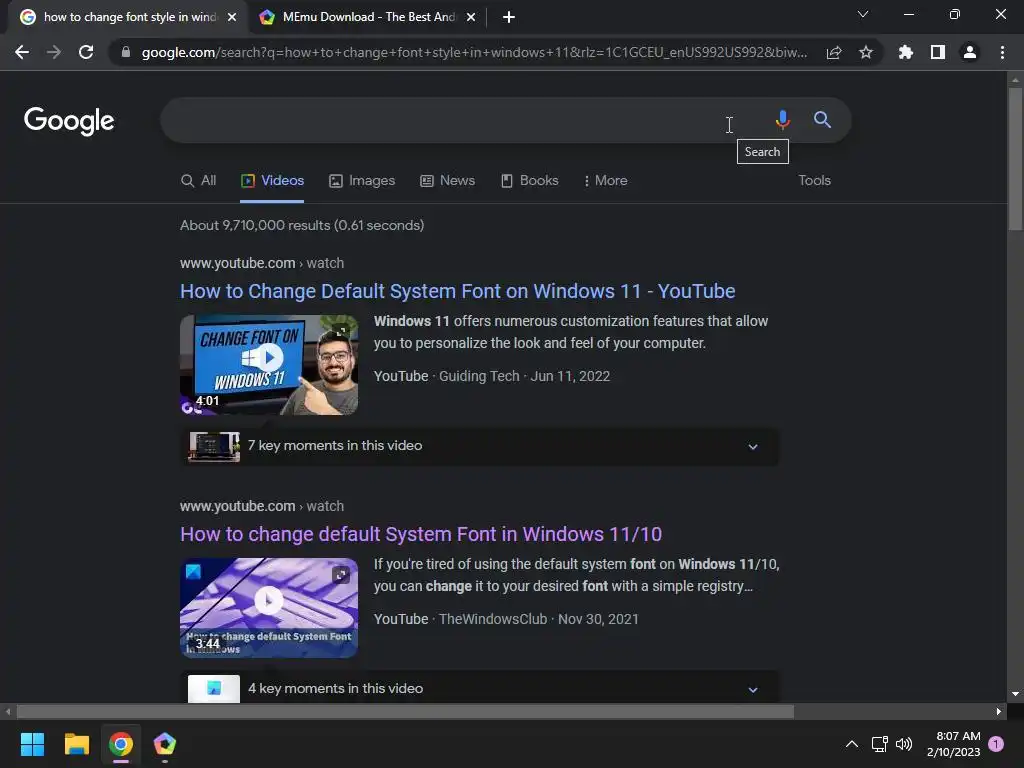Go back with the browser back arrow
This screenshot has height=768, width=1024.
pyautogui.click(x=22, y=52)
